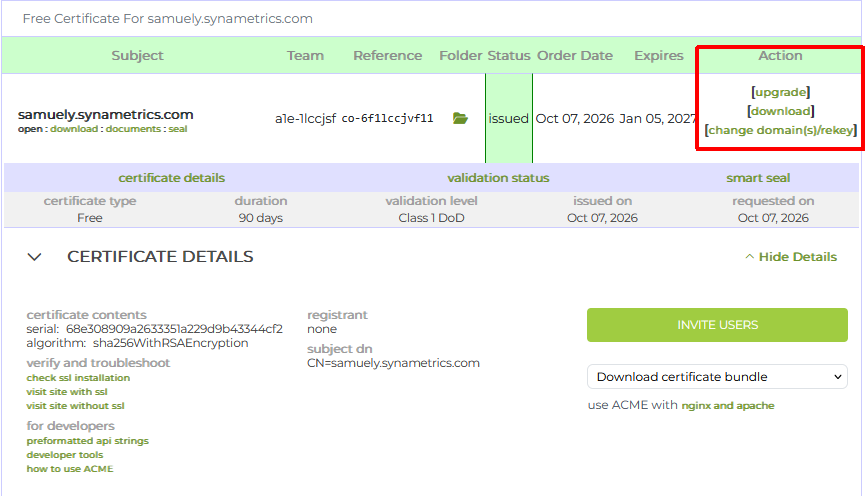
Task: Open how to use ACME link
Action: pyautogui.click(x=70, y=469)
